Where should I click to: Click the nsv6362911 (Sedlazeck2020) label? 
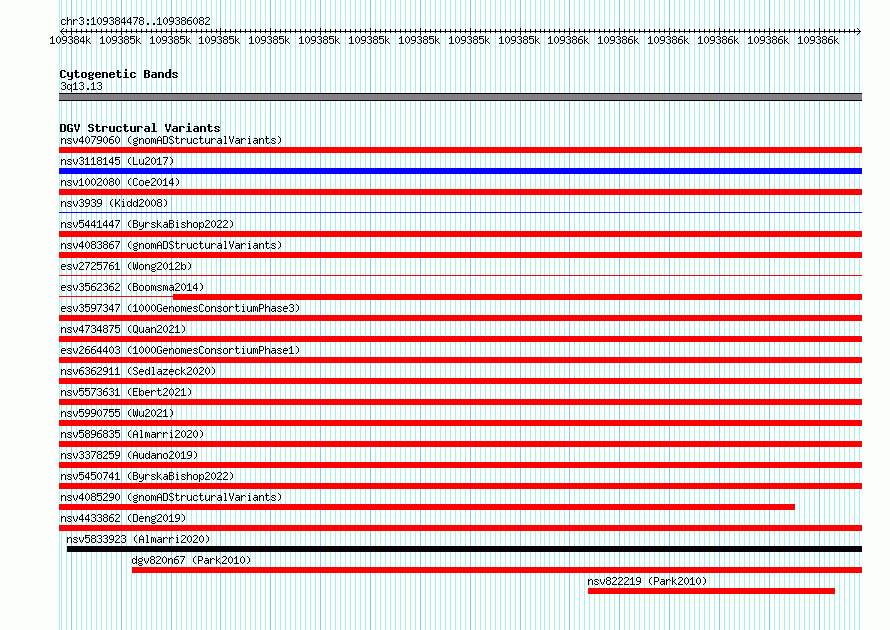coord(138,371)
